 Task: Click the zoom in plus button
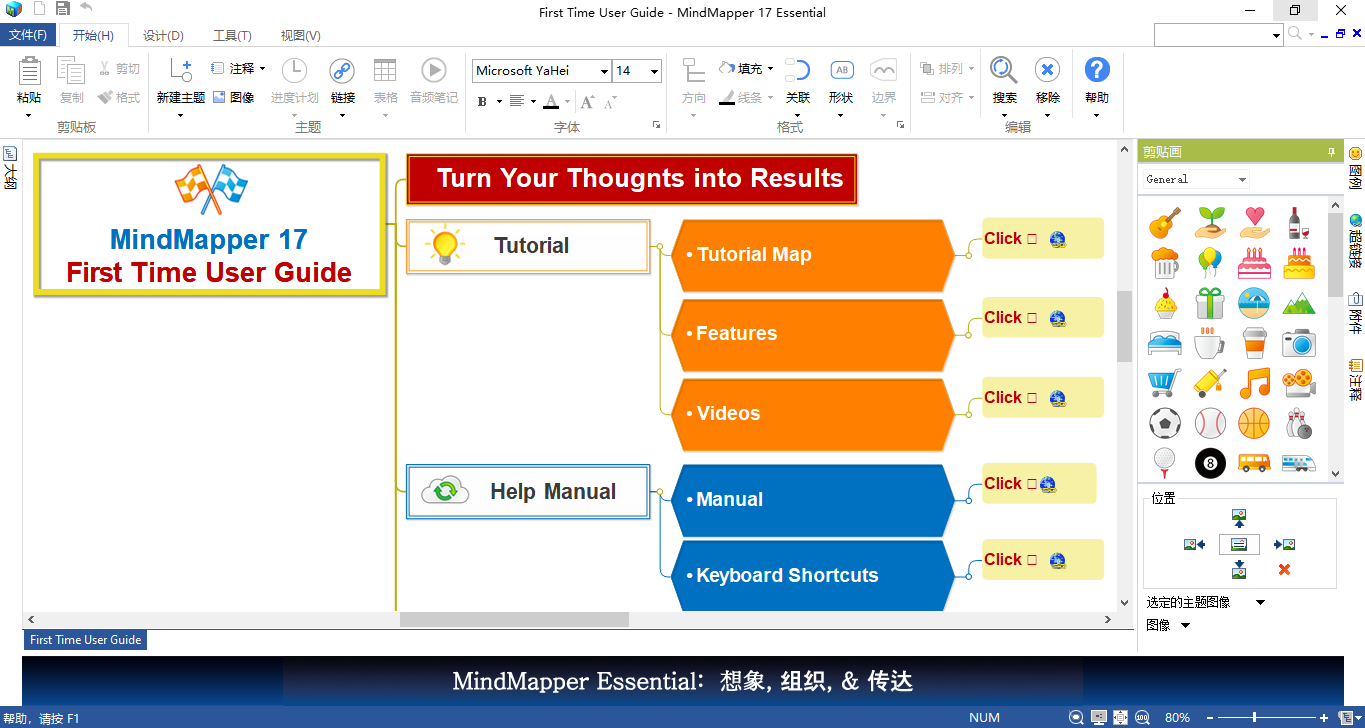(x=1324, y=718)
